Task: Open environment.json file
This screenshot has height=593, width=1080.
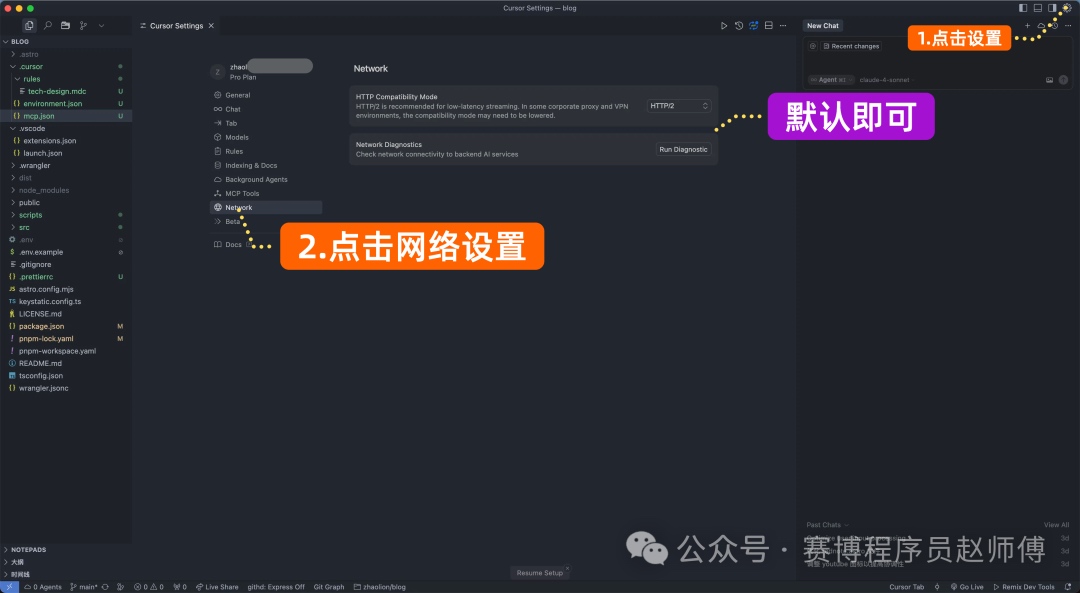Action: click(x=66, y=104)
